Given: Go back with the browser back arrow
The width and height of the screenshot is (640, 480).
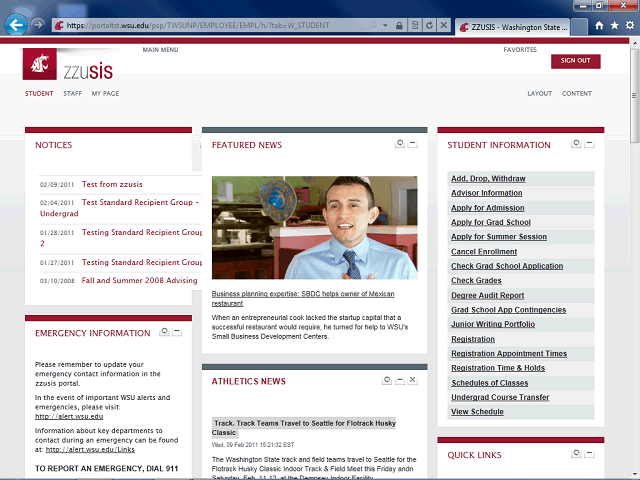Looking at the screenshot, I should (16, 25).
